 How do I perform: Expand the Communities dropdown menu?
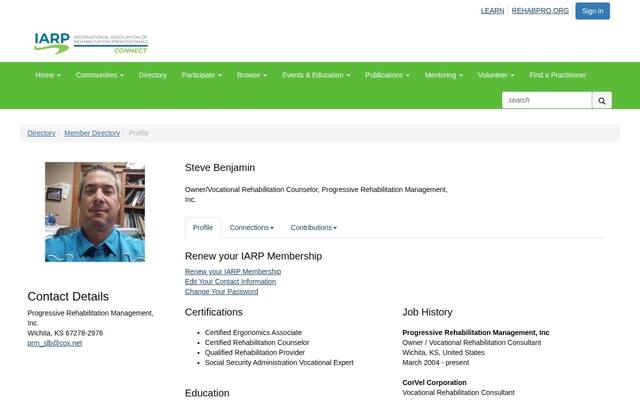click(100, 75)
